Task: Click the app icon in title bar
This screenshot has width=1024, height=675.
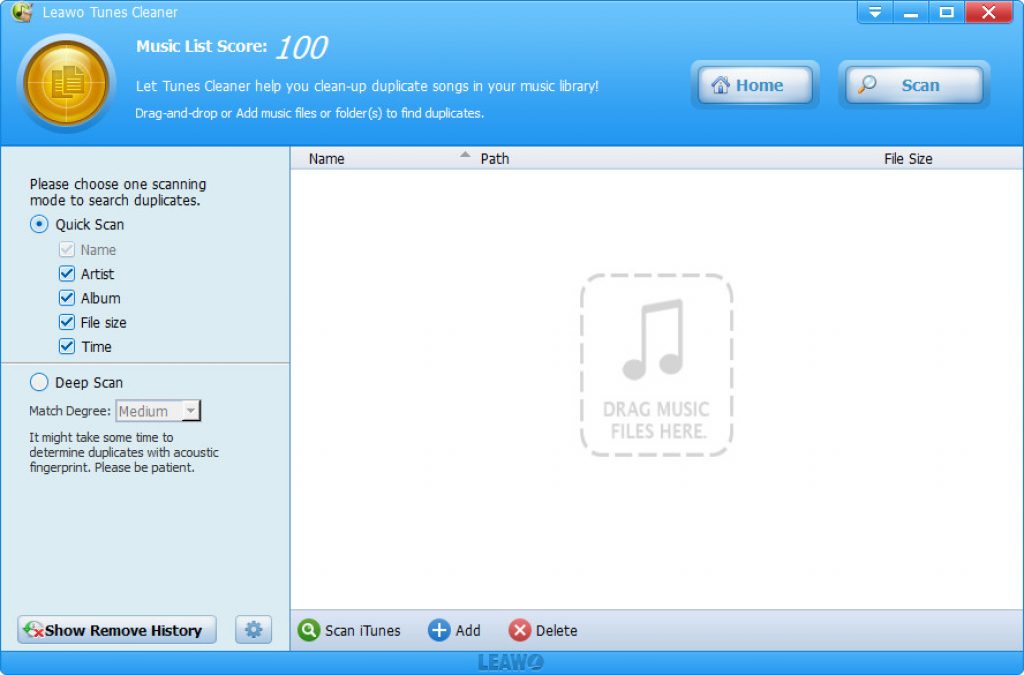Action: (x=21, y=13)
